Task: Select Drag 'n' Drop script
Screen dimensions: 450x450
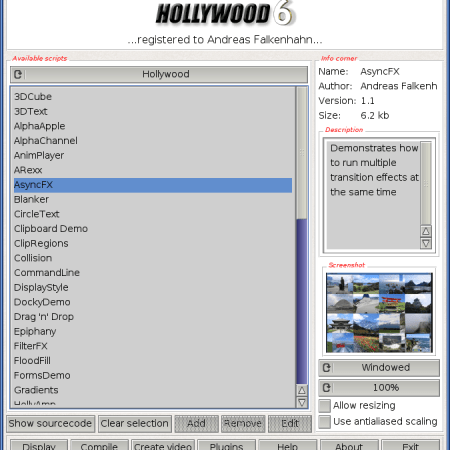Action: click(x=153, y=317)
